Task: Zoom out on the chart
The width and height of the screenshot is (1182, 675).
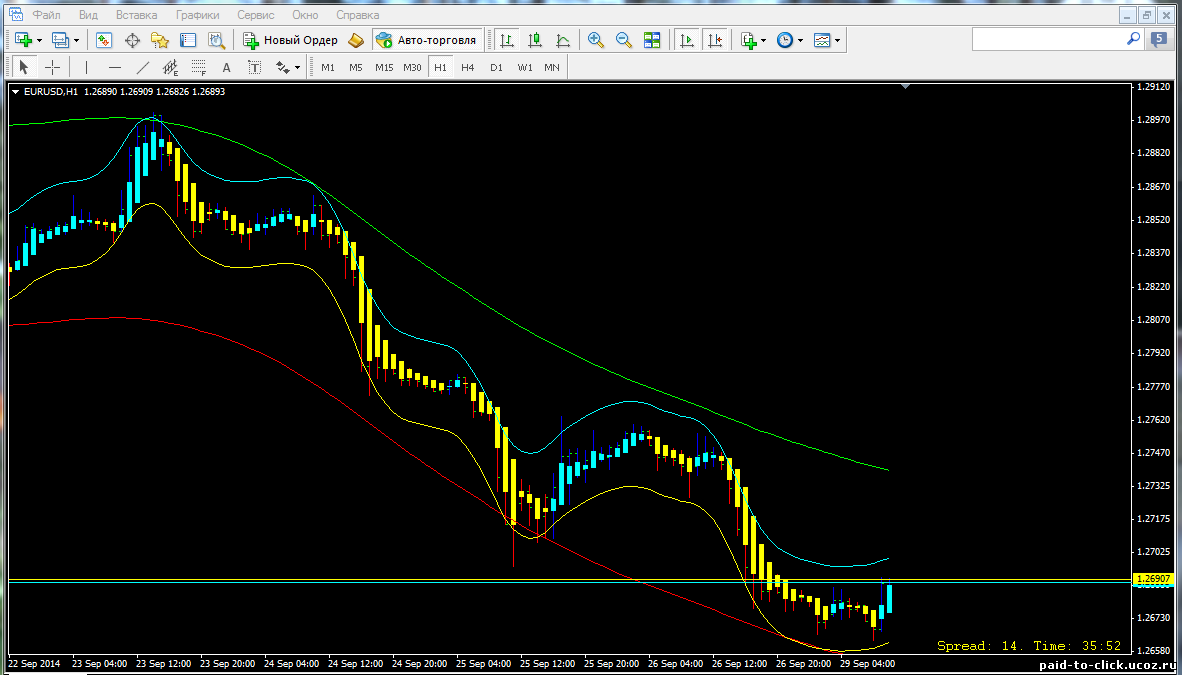Action: coord(624,40)
